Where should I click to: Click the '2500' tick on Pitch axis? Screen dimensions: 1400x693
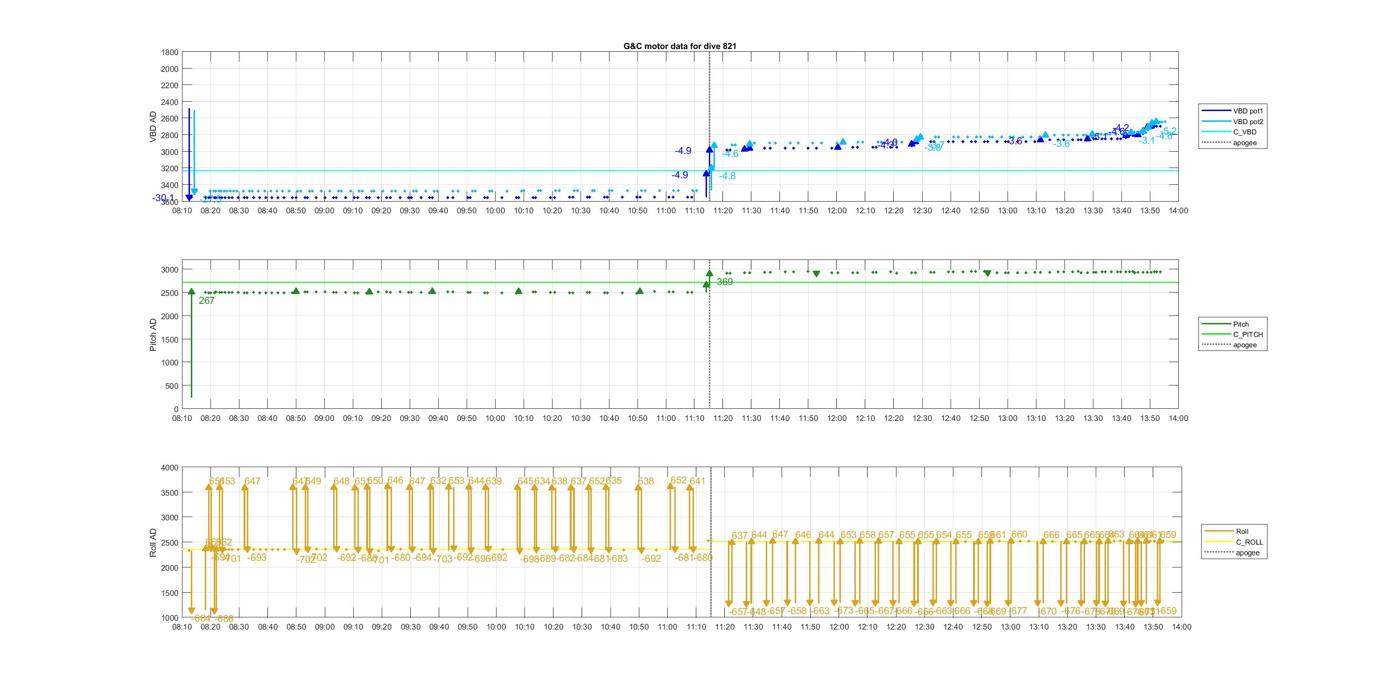[x=170, y=293]
